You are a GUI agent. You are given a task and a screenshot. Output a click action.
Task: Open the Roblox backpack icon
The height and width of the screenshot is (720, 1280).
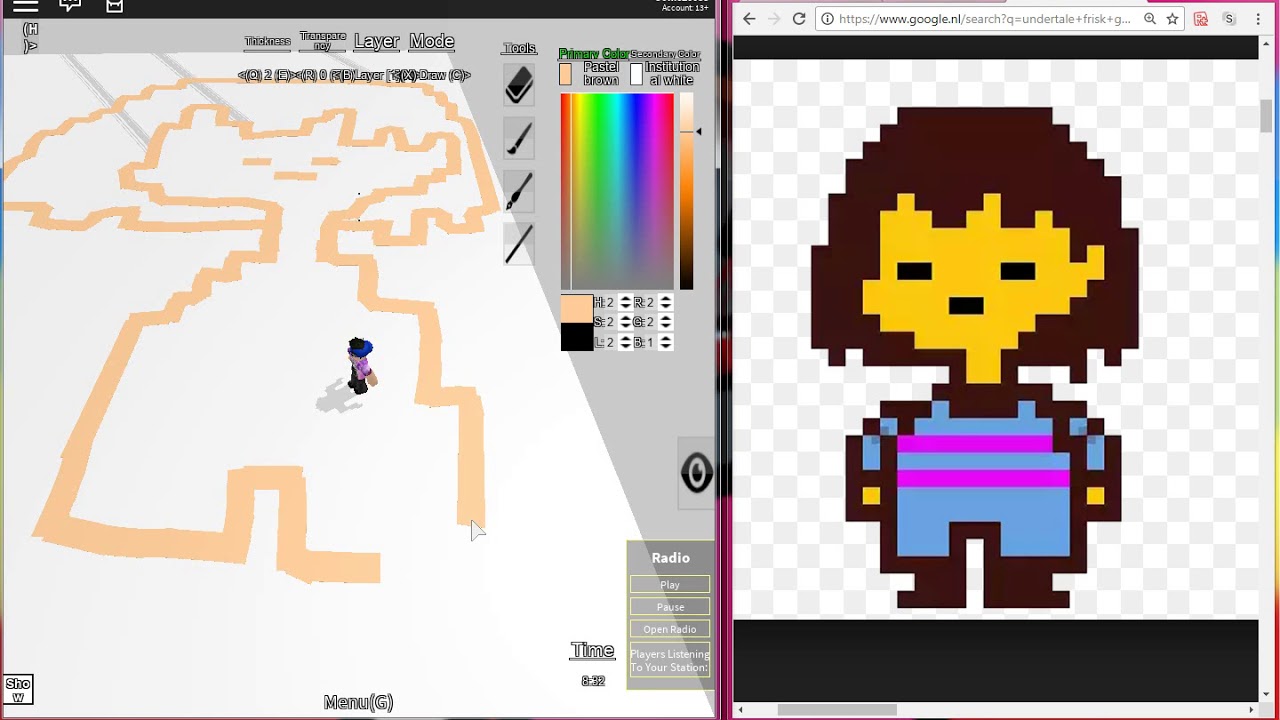[115, 6]
